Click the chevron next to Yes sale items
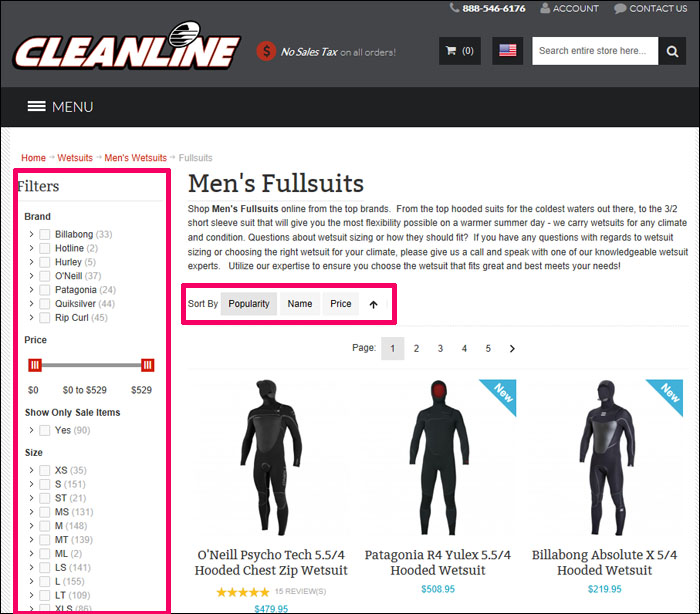 [x=31, y=430]
